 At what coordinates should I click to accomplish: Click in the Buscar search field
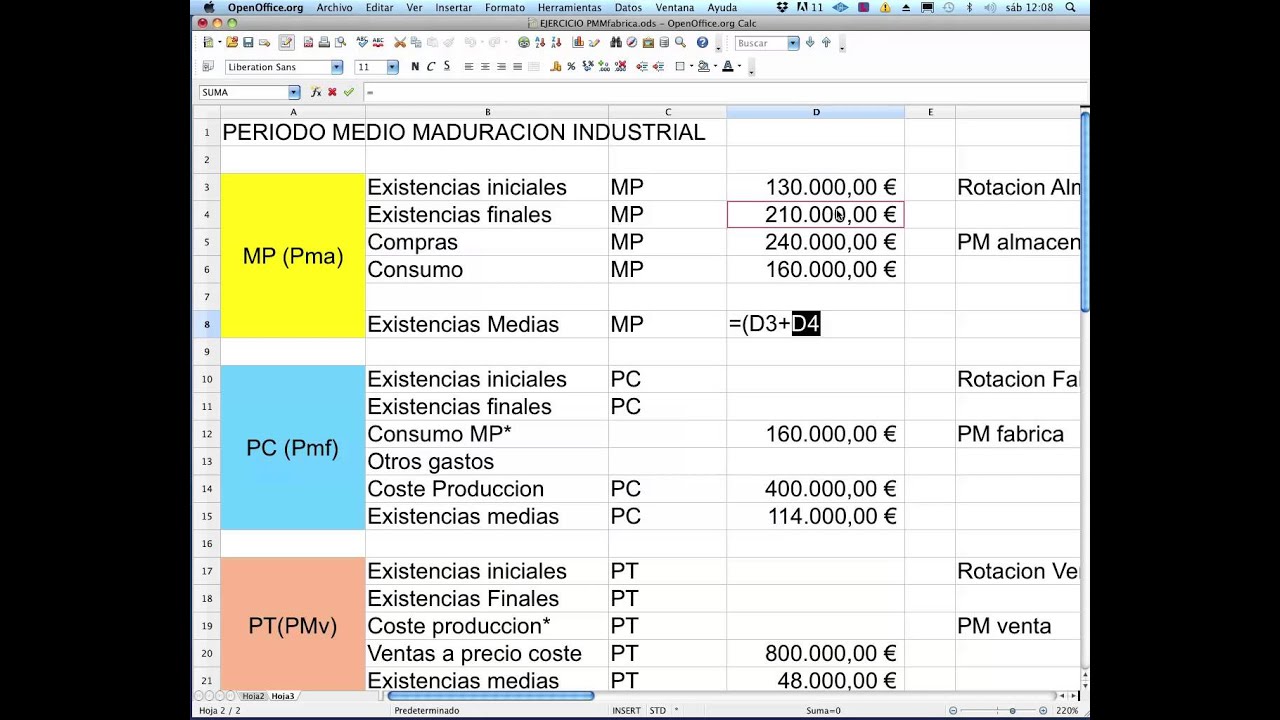coord(761,43)
